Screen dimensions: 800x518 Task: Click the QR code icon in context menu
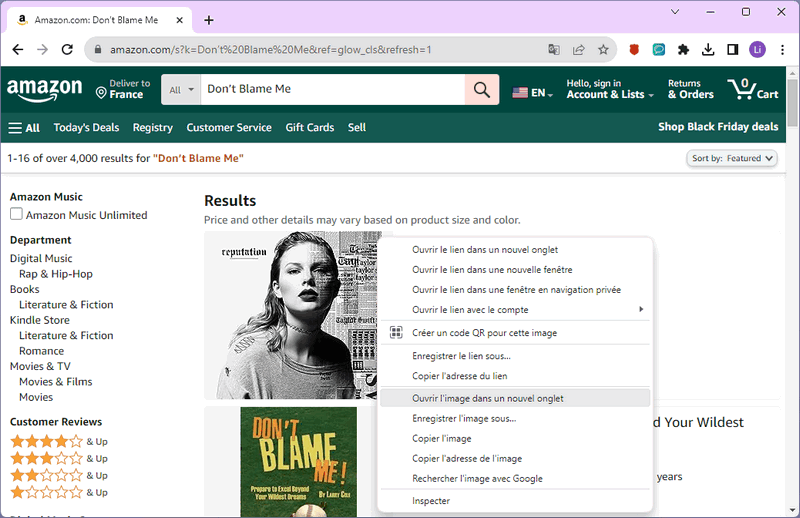(x=396, y=333)
